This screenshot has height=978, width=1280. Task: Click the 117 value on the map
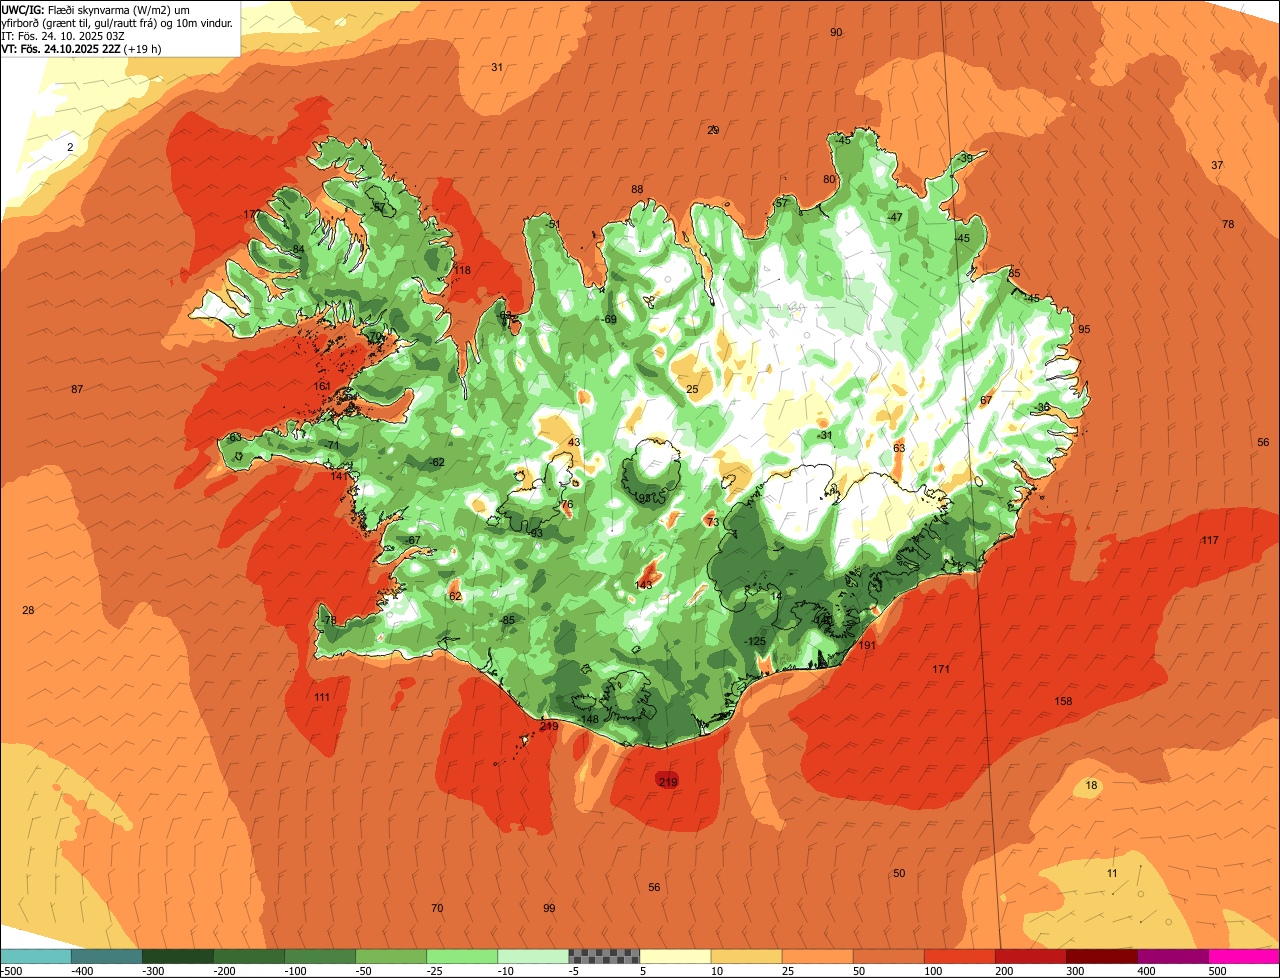click(1210, 541)
